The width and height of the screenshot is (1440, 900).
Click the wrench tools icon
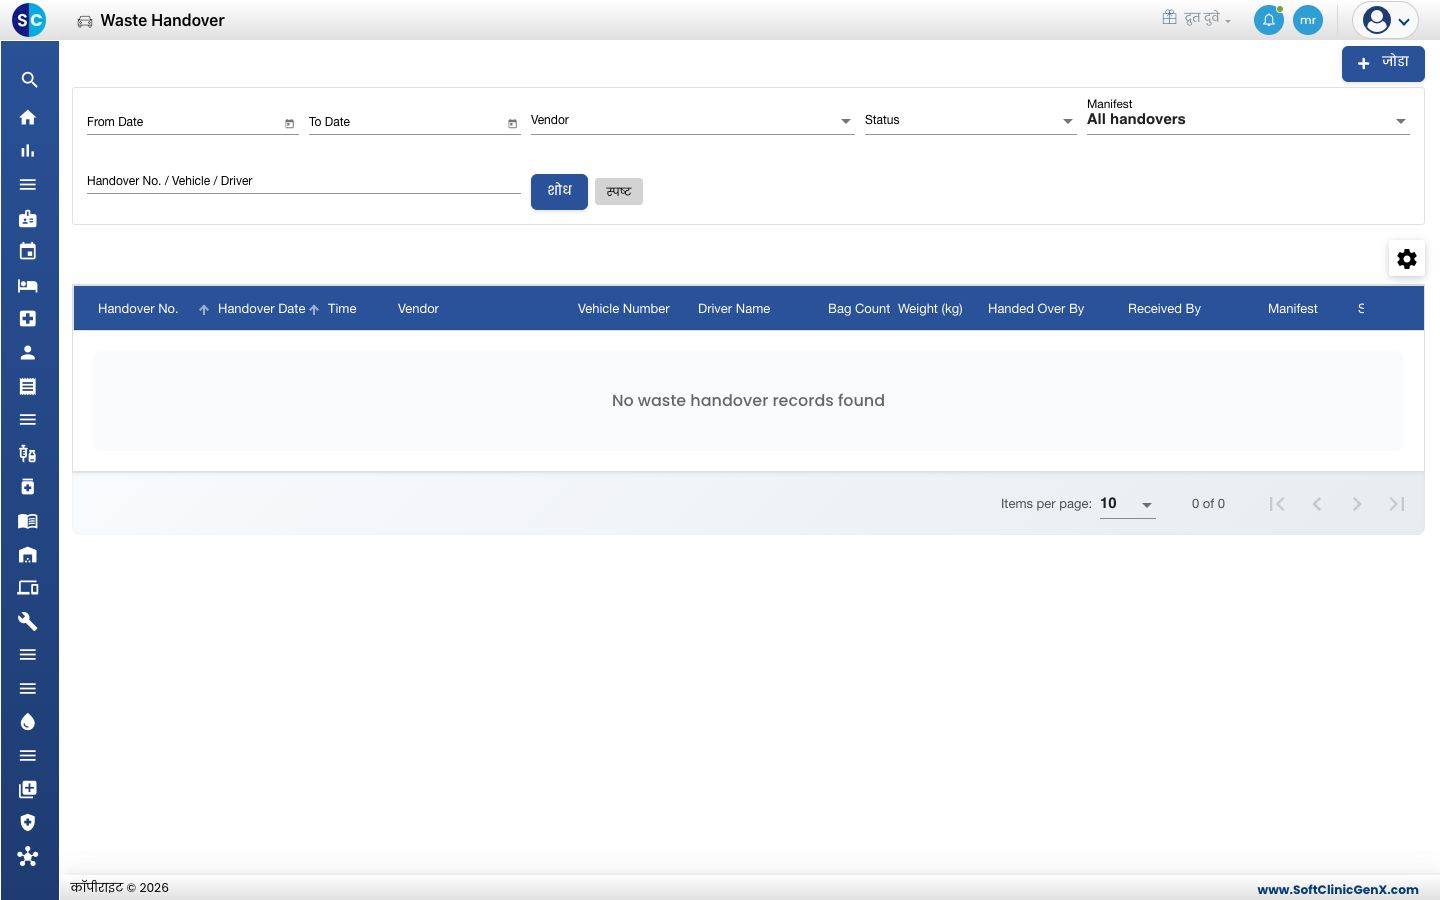(28, 622)
